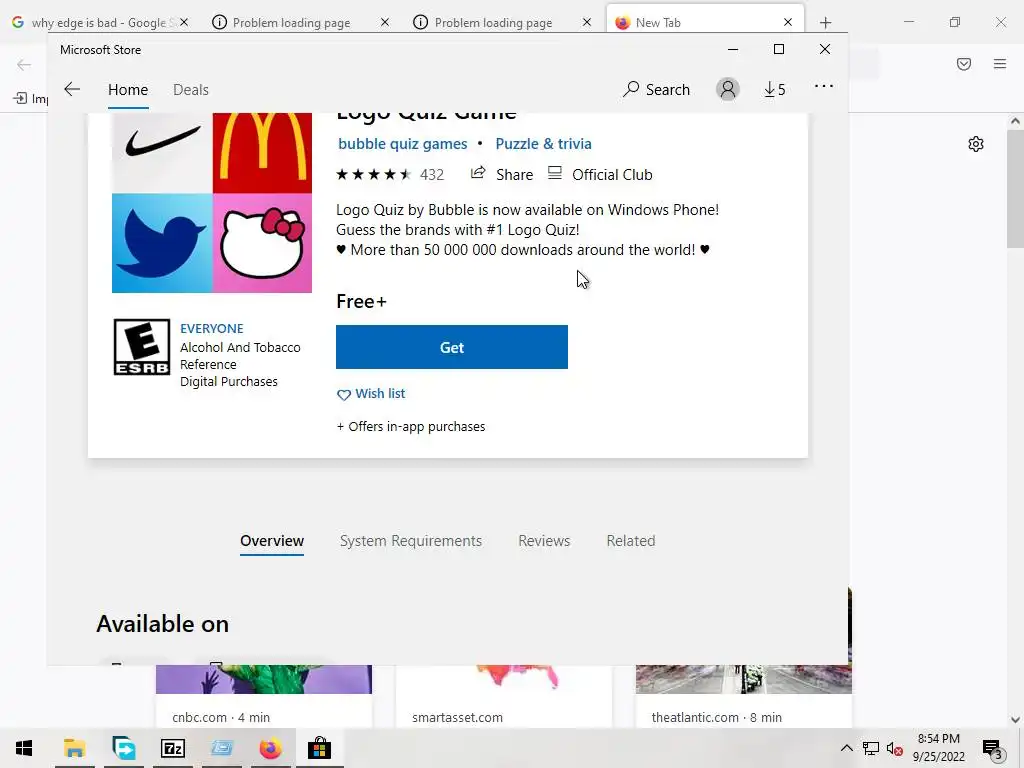
Task: Open Windows Start menu
Action: tap(24, 748)
